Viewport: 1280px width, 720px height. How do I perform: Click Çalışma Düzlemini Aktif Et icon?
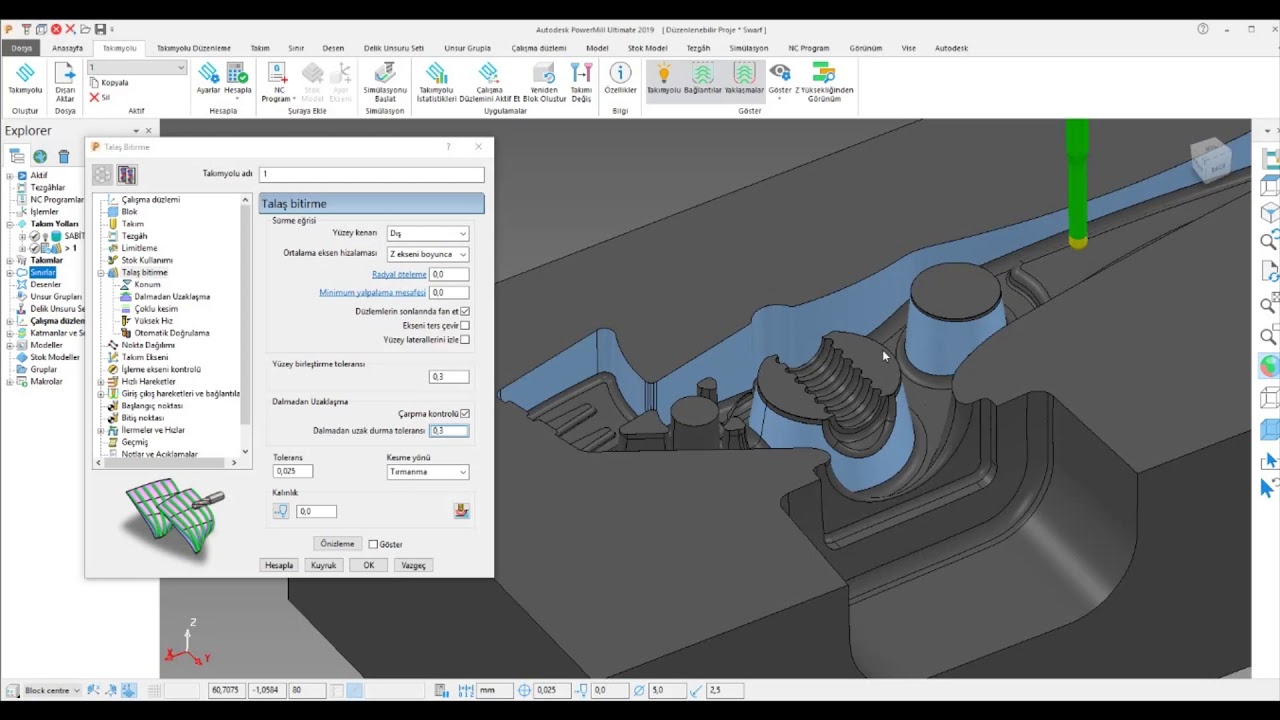(x=489, y=73)
